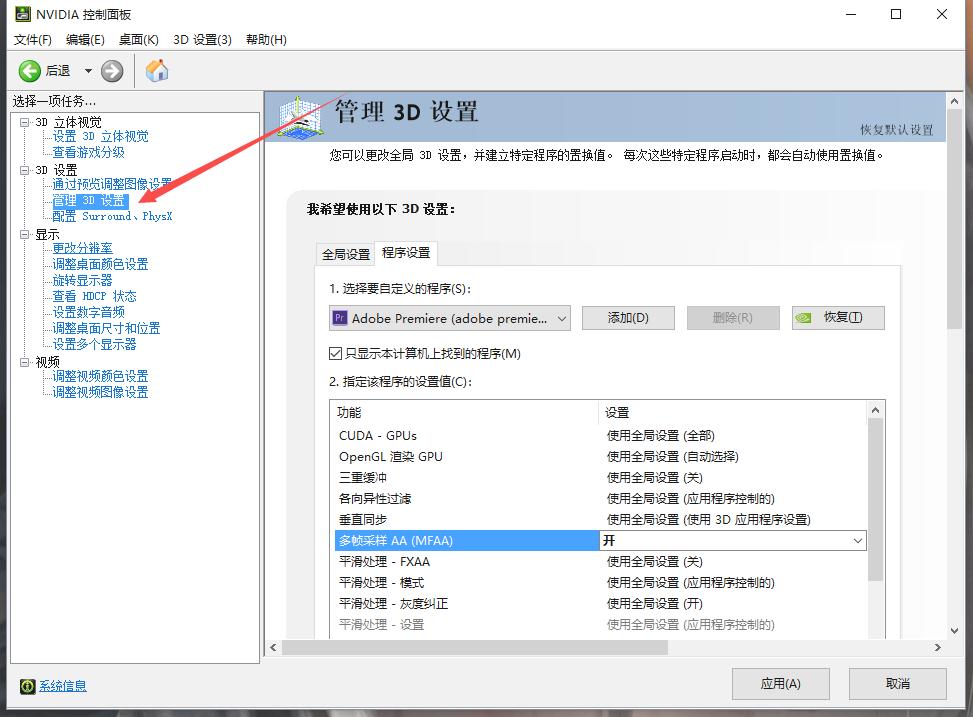Click 恢复默认设置 link
973x717 pixels.
[897, 130]
